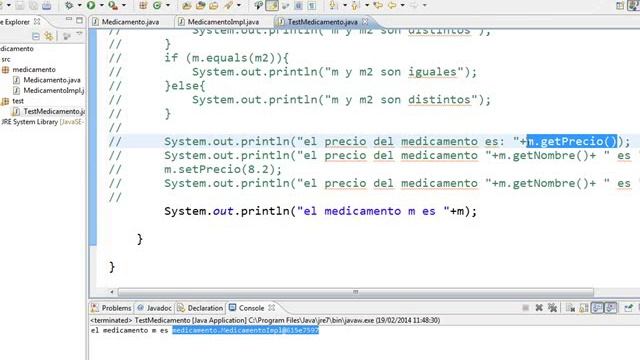
Task: Maximize the Package Explorer panel
Action: pyautogui.click(x=80, y=20)
